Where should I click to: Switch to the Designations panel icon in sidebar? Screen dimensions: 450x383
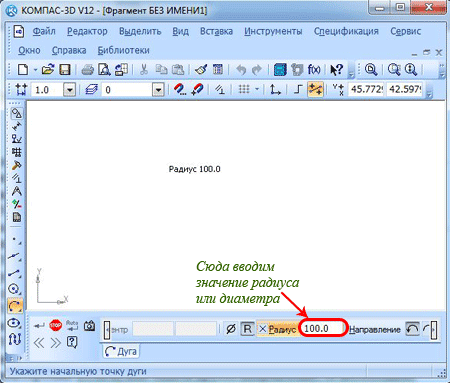[16, 139]
